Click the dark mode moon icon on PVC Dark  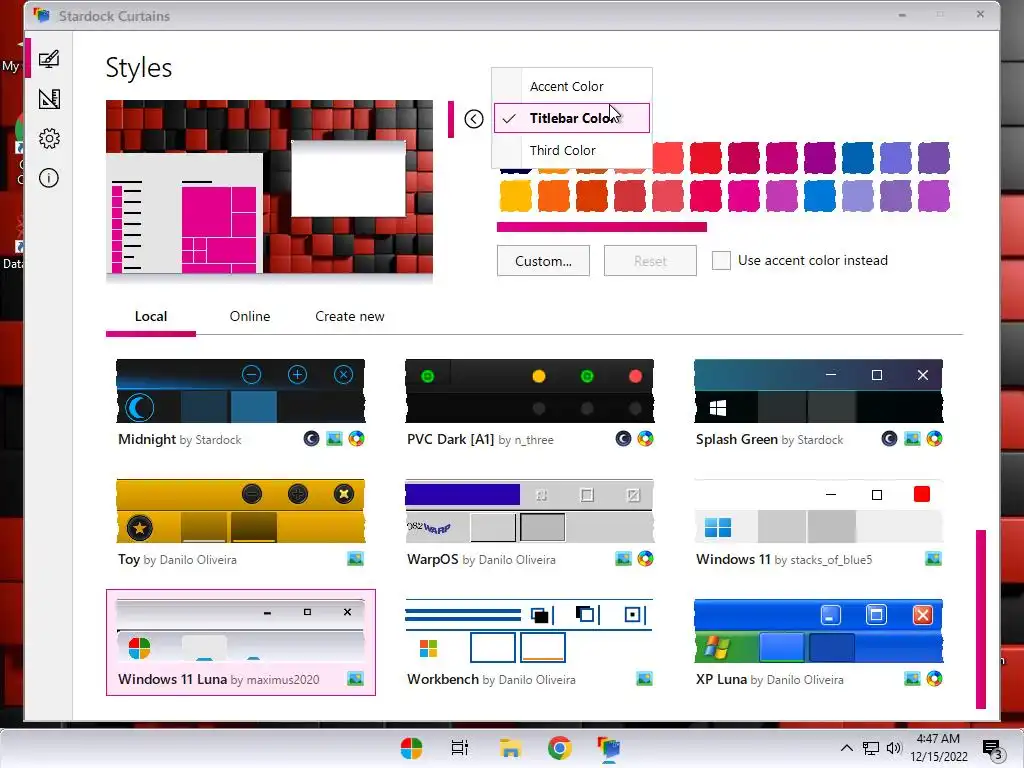[623, 439]
